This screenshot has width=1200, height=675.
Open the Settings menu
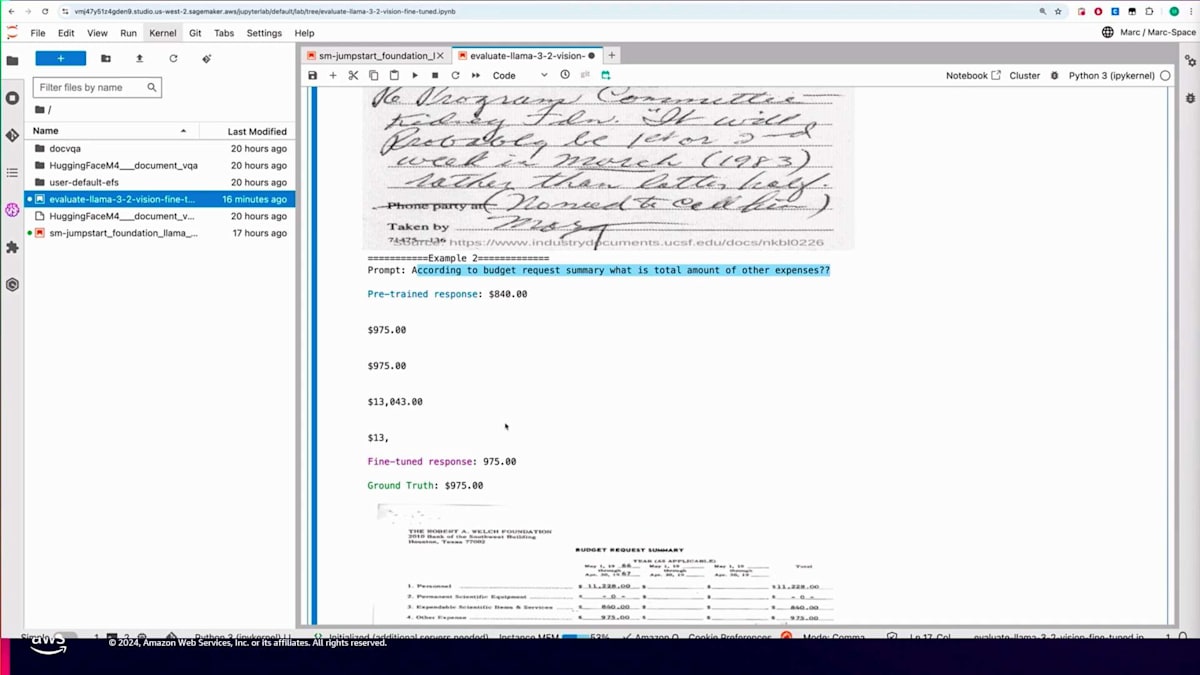coord(264,33)
